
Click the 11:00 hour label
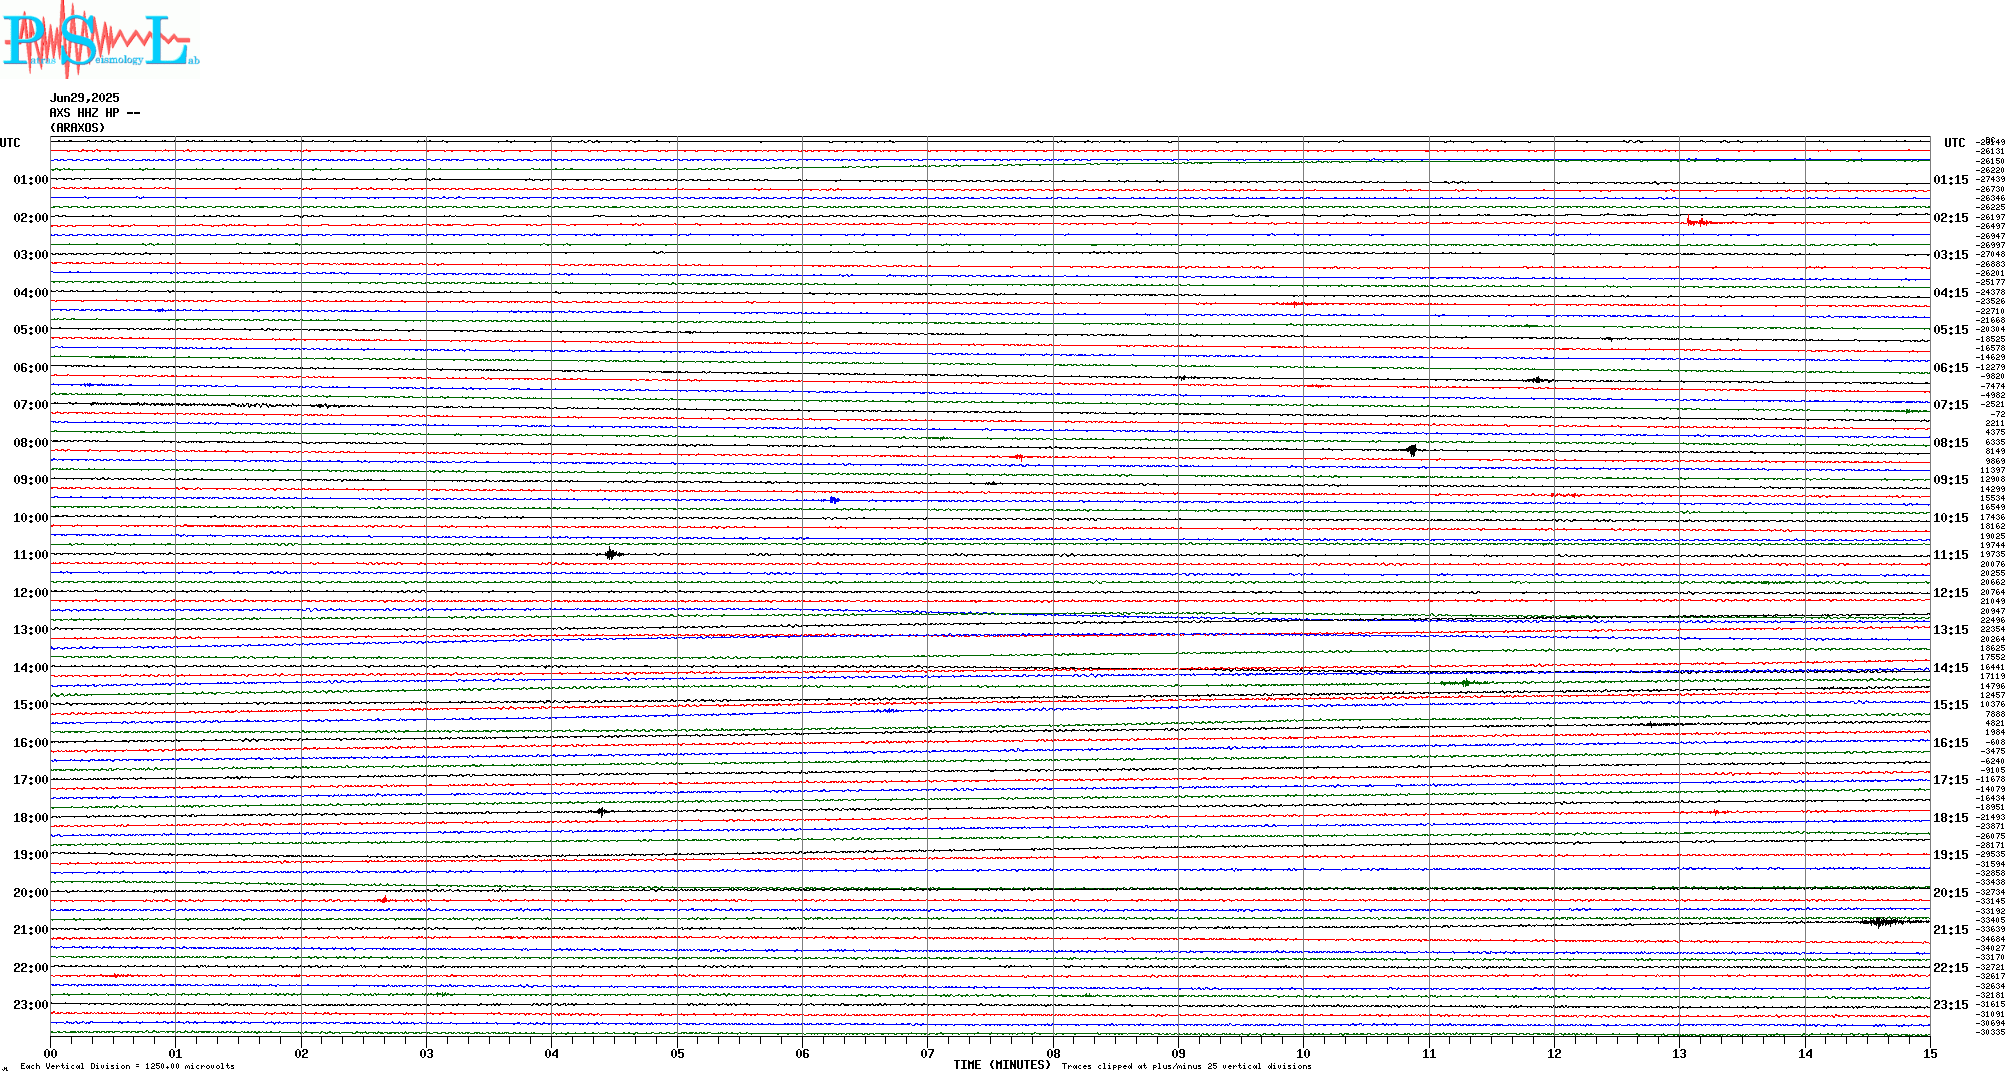[31, 555]
